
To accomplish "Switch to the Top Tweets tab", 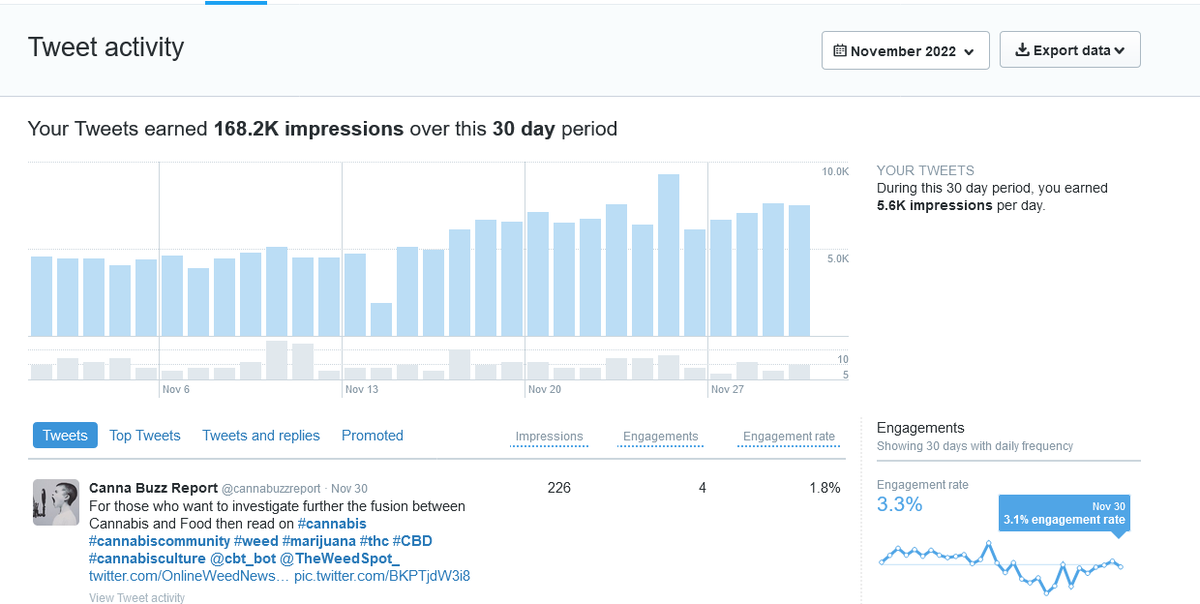I will point(145,435).
